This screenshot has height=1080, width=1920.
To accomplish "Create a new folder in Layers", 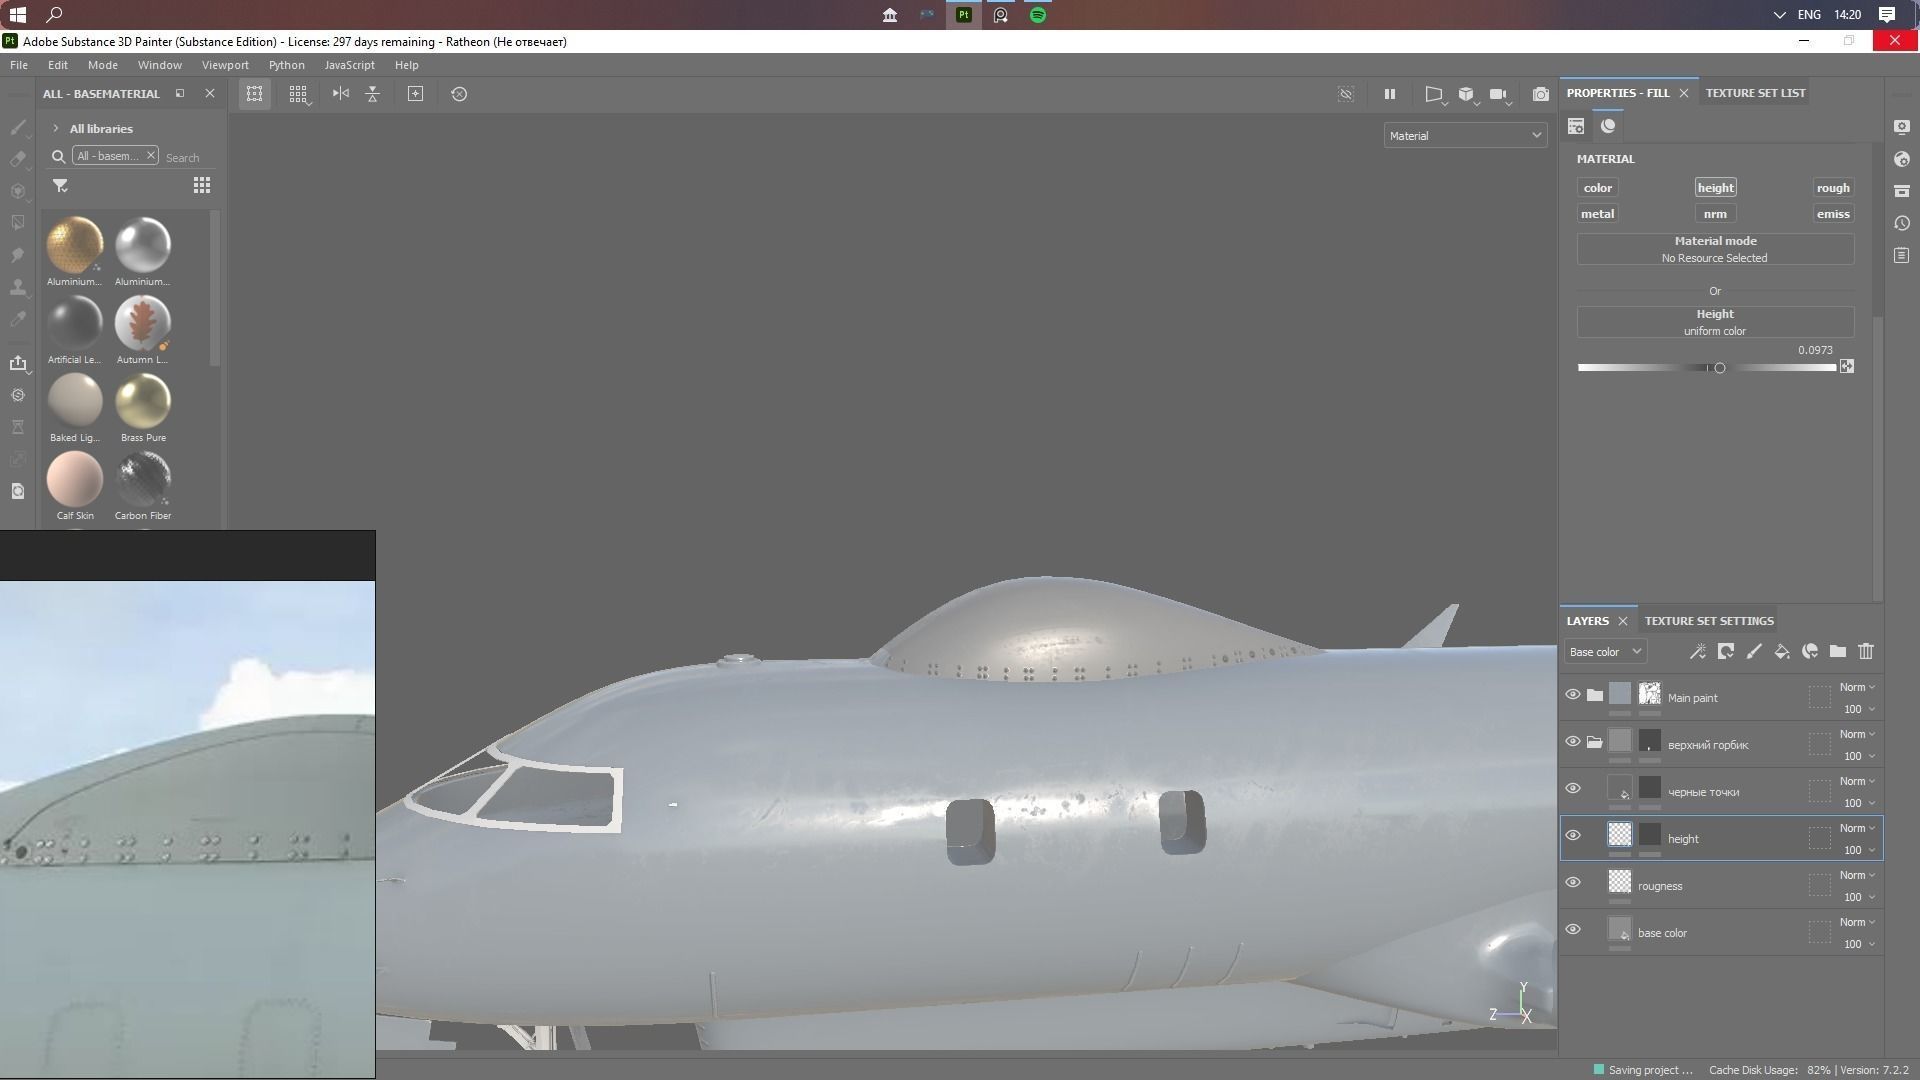I will [1838, 652].
